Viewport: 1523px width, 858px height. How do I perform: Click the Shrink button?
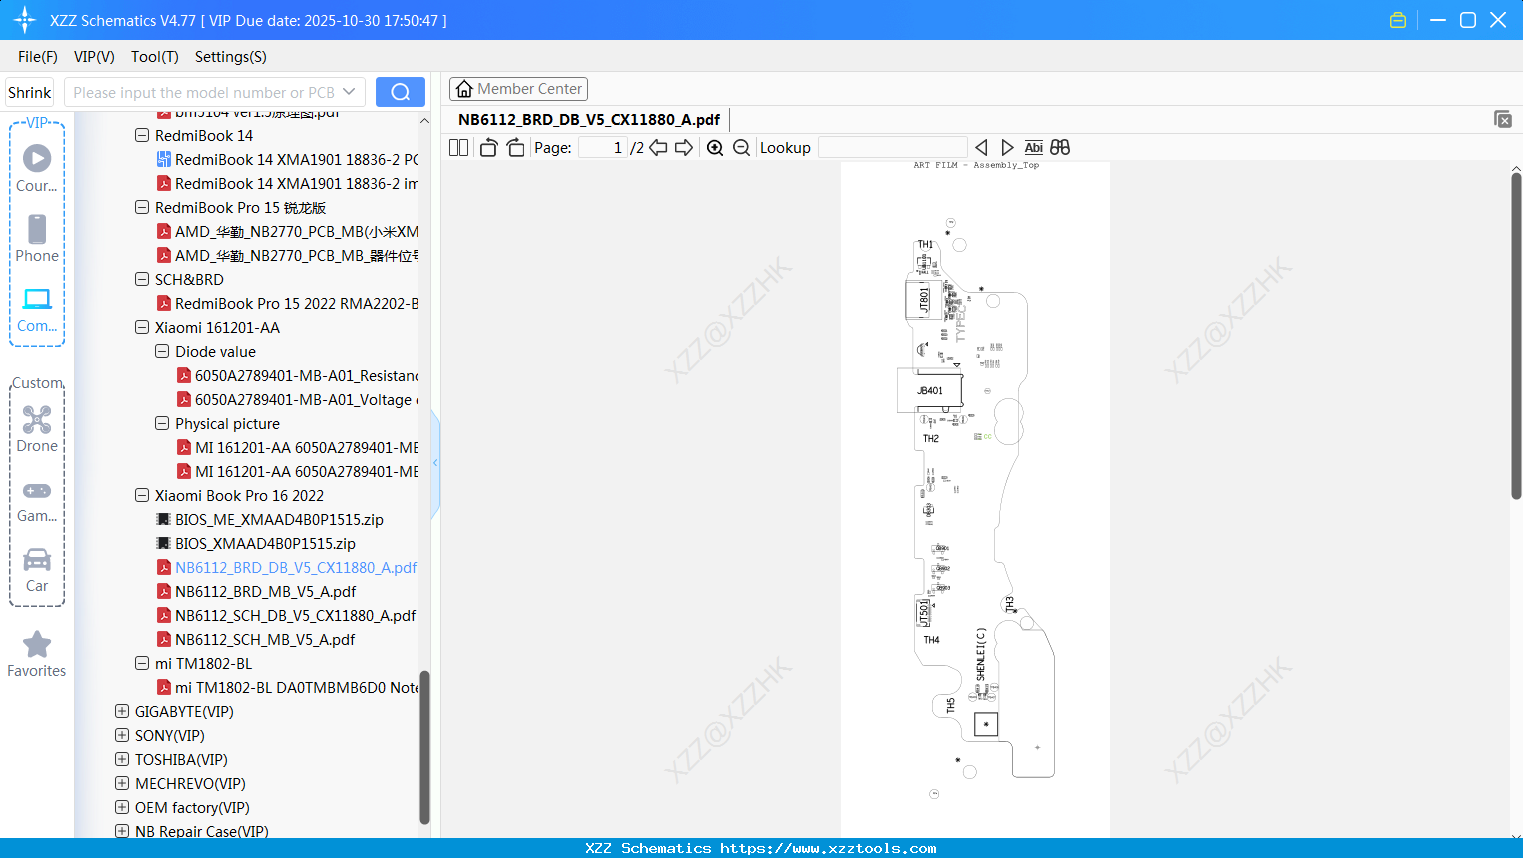(x=29, y=92)
